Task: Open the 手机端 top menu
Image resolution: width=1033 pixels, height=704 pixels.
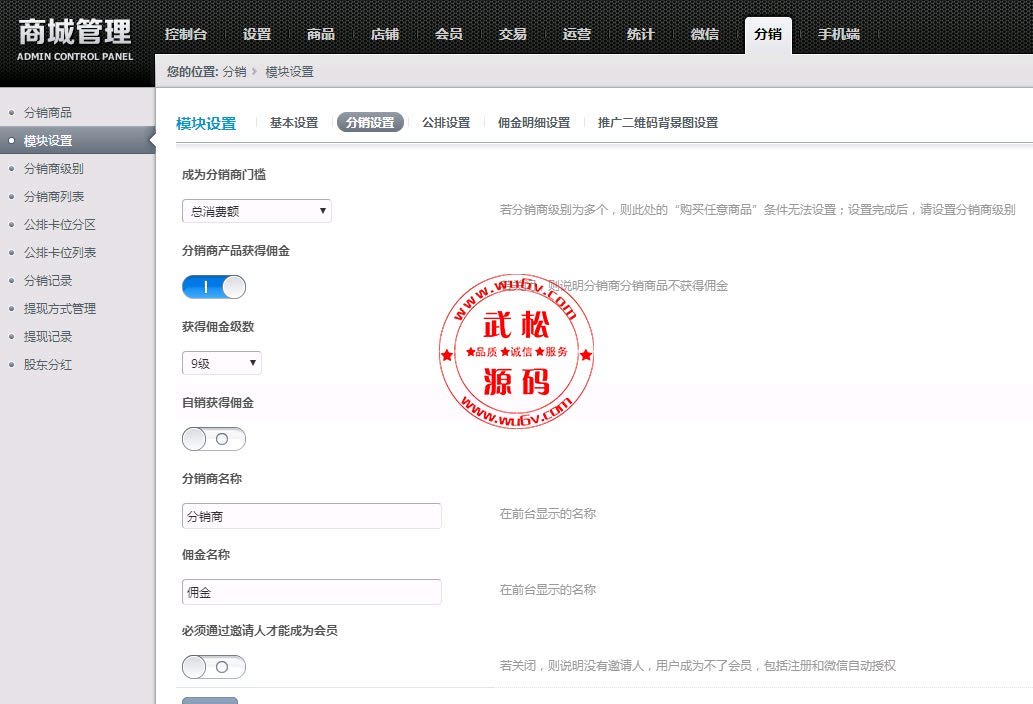Action: (839, 34)
